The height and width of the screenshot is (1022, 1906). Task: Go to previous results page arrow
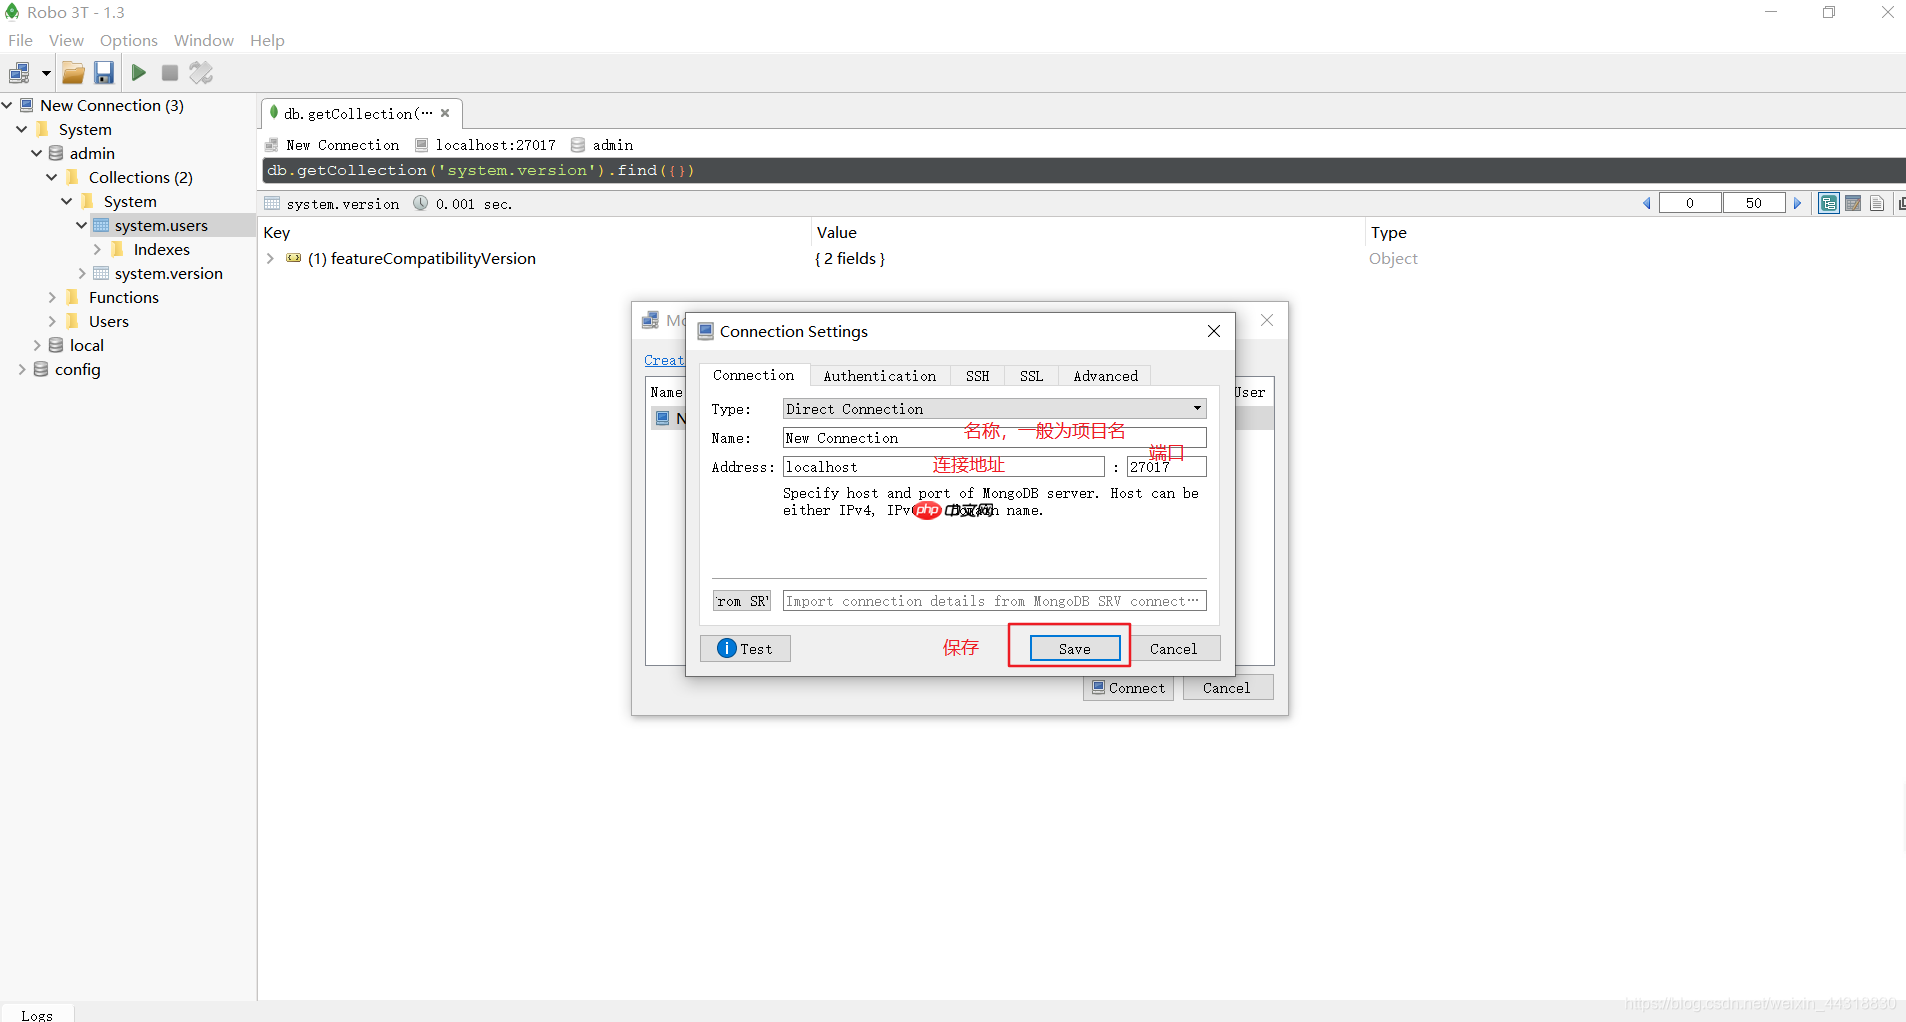[x=1646, y=204]
